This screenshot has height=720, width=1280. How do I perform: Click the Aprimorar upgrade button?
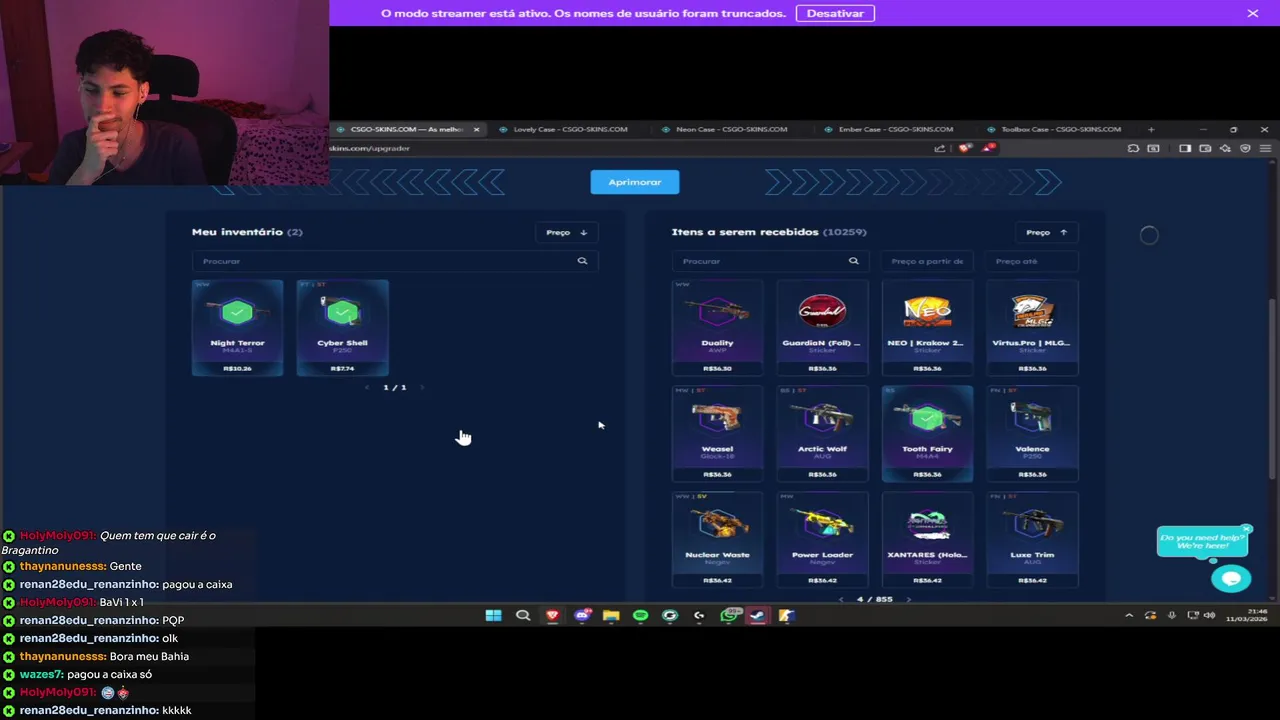coord(634,182)
